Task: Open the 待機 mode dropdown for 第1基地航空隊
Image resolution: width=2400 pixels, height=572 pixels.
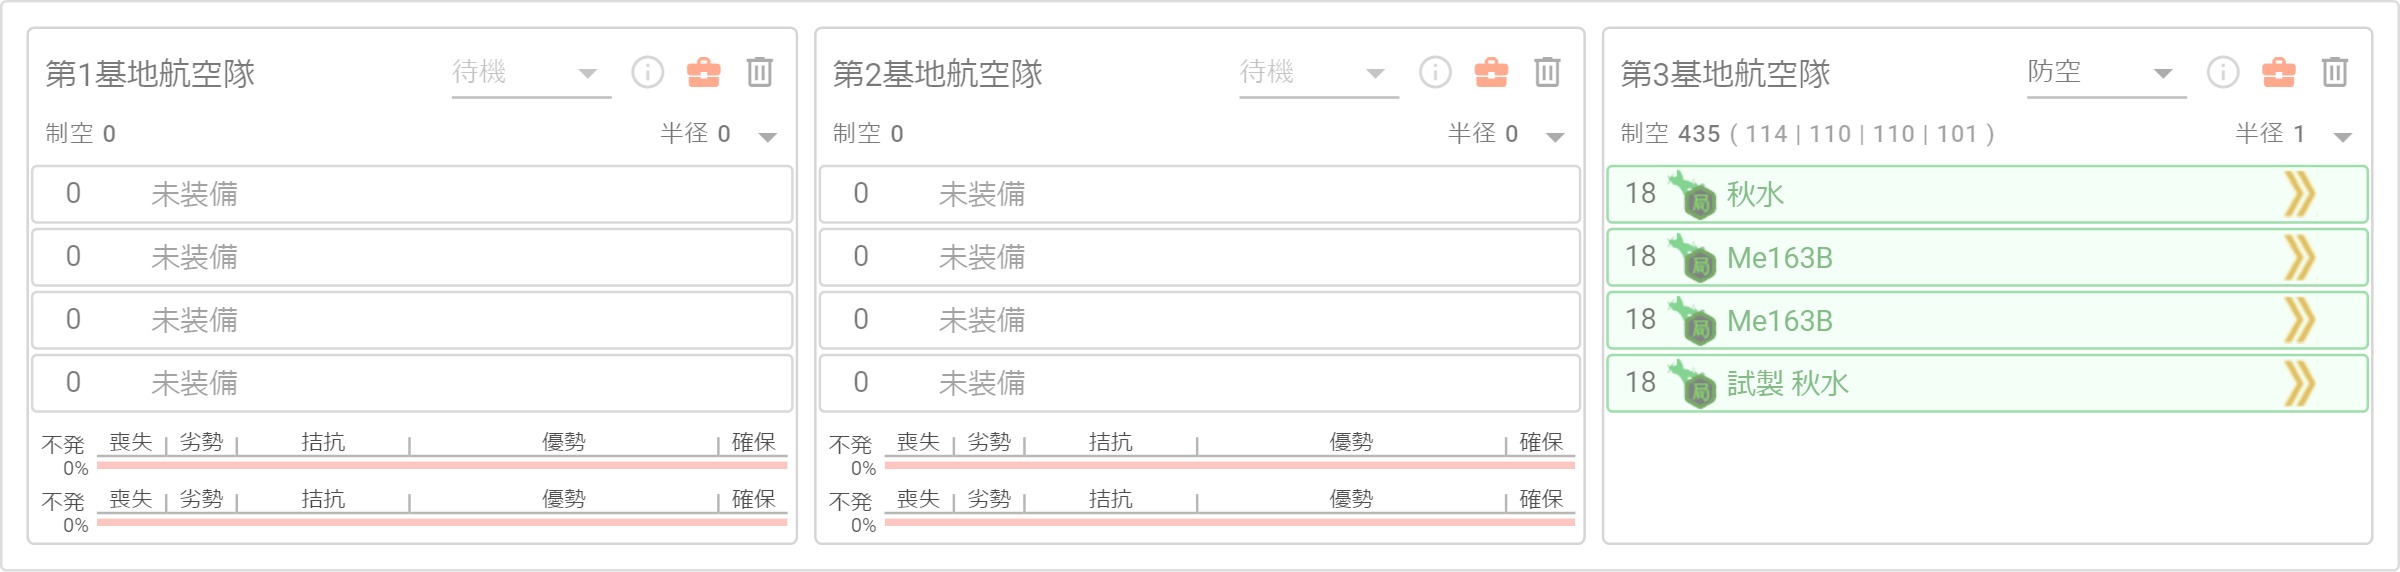Action: [531, 73]
